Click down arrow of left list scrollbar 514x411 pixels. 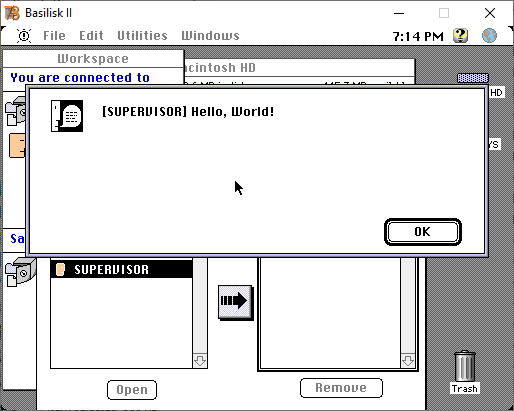(200, 361)
